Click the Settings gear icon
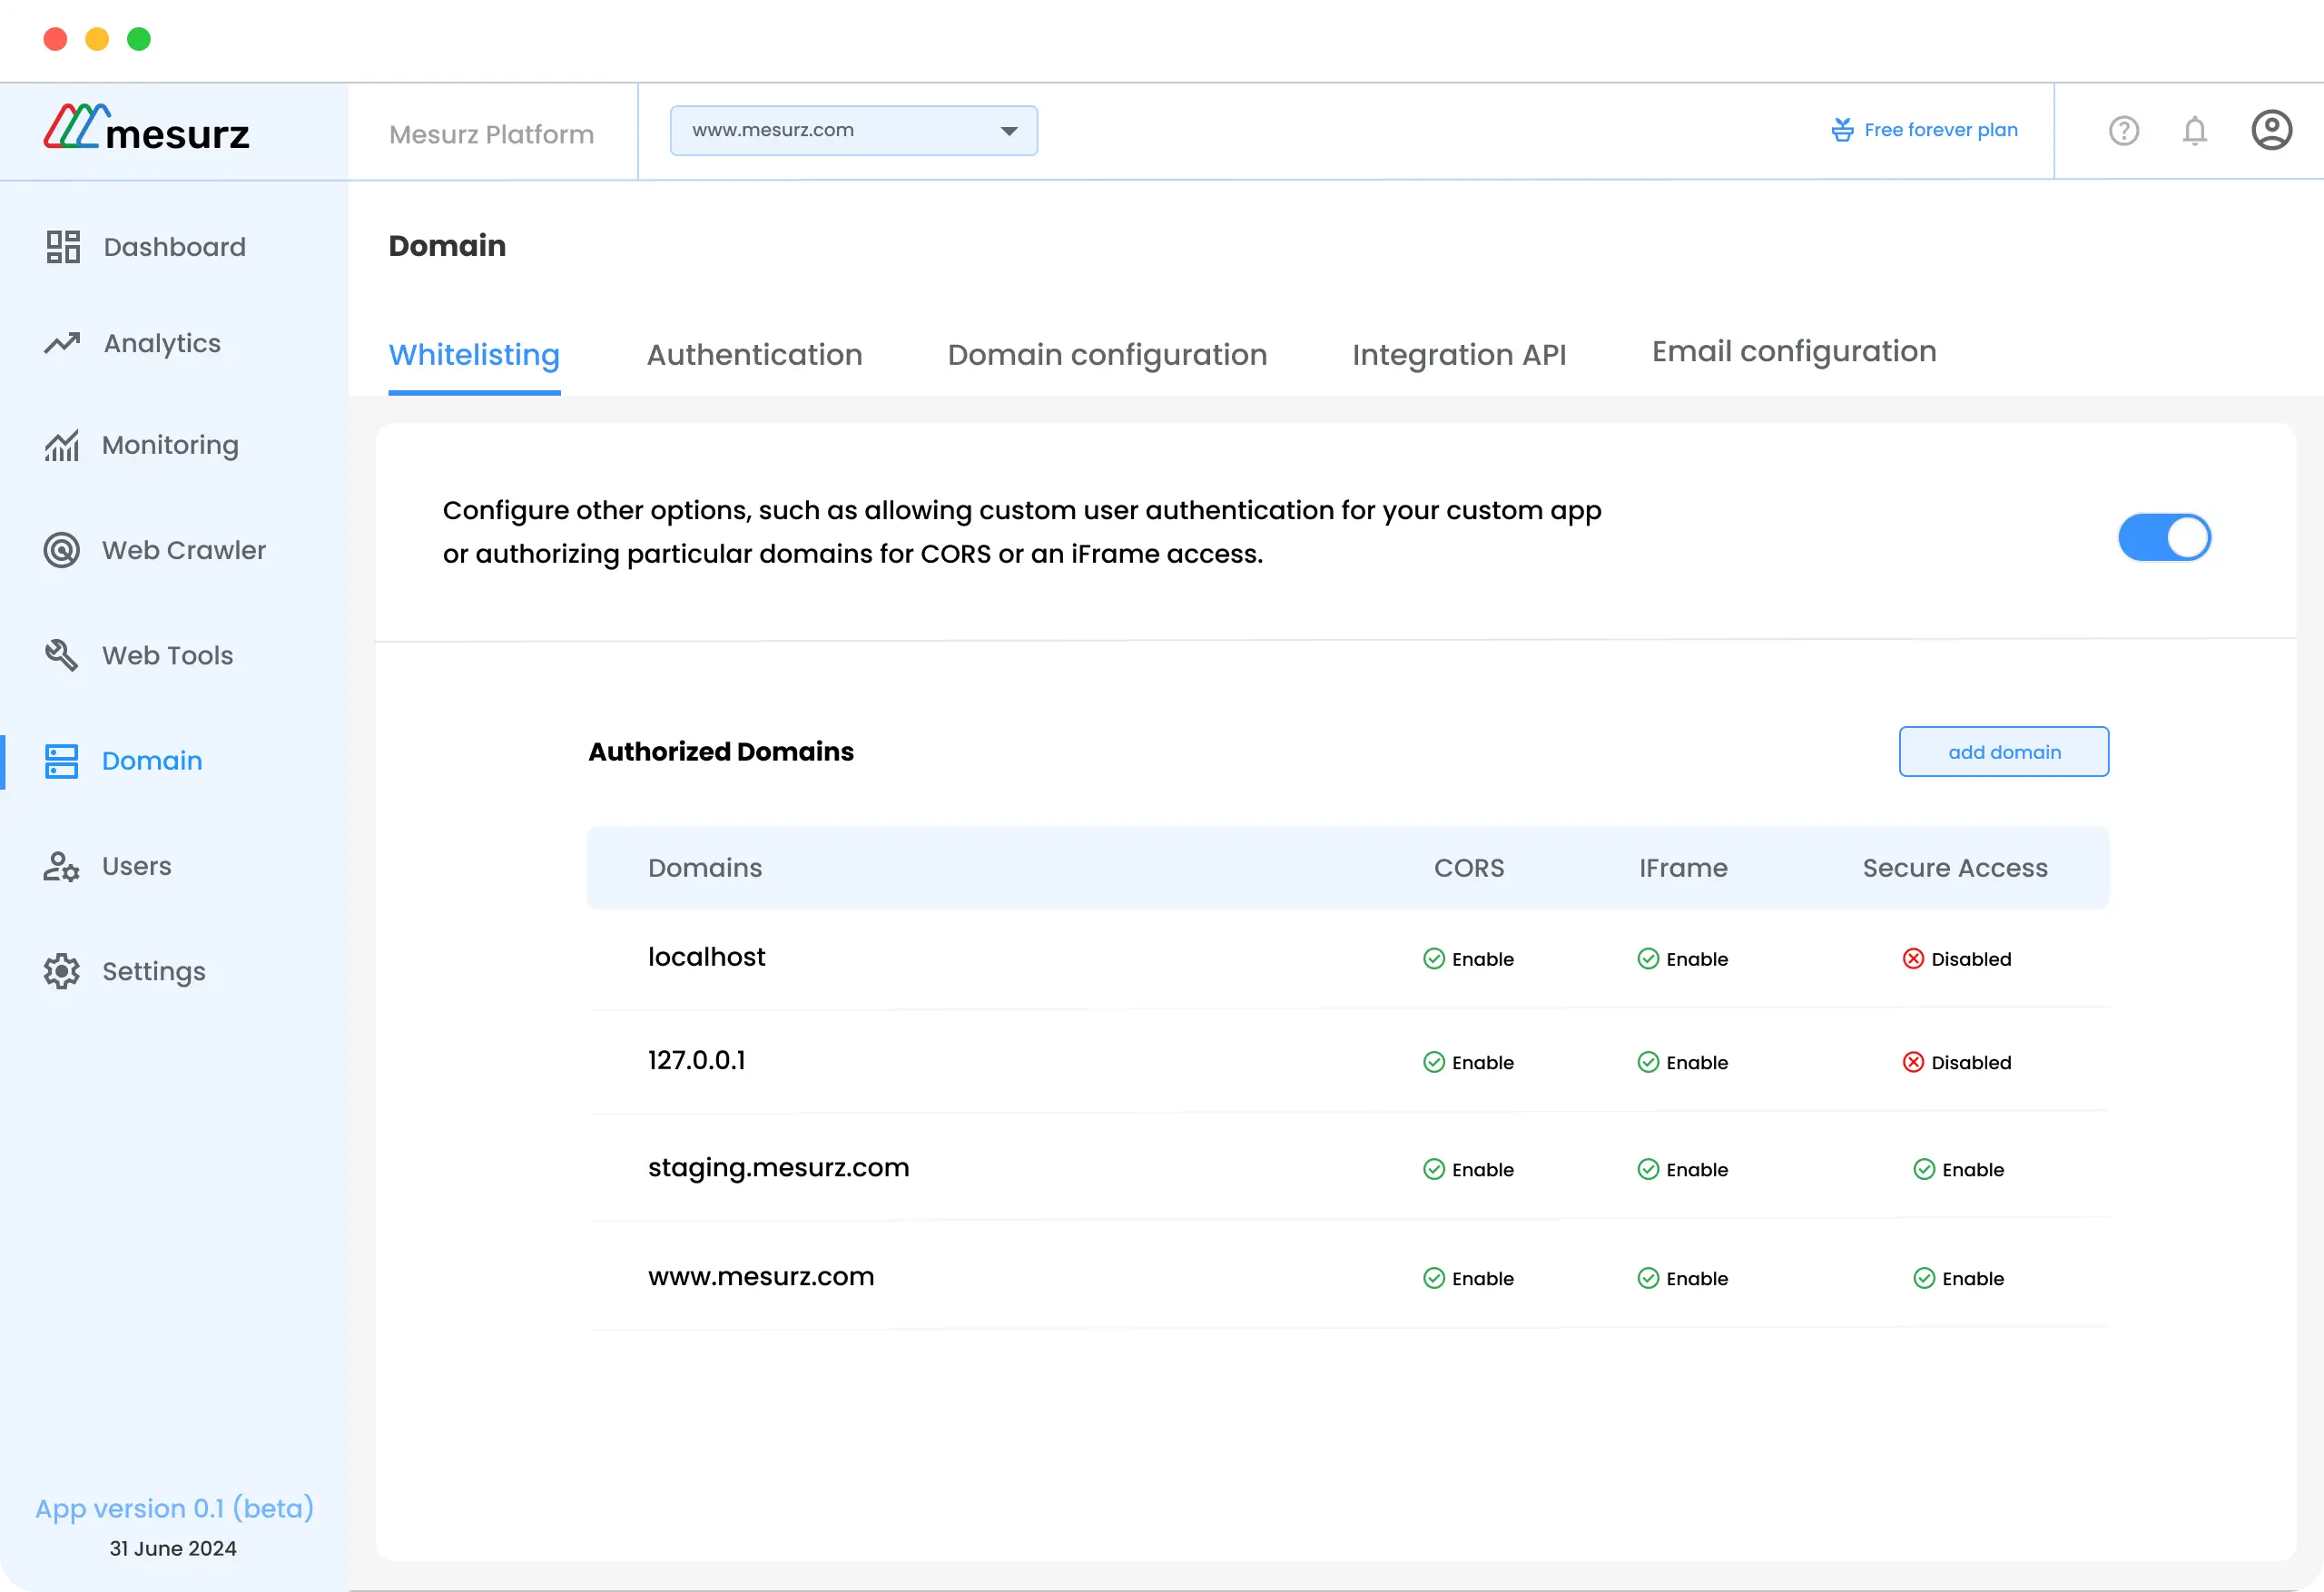 [x=62, y=971]
